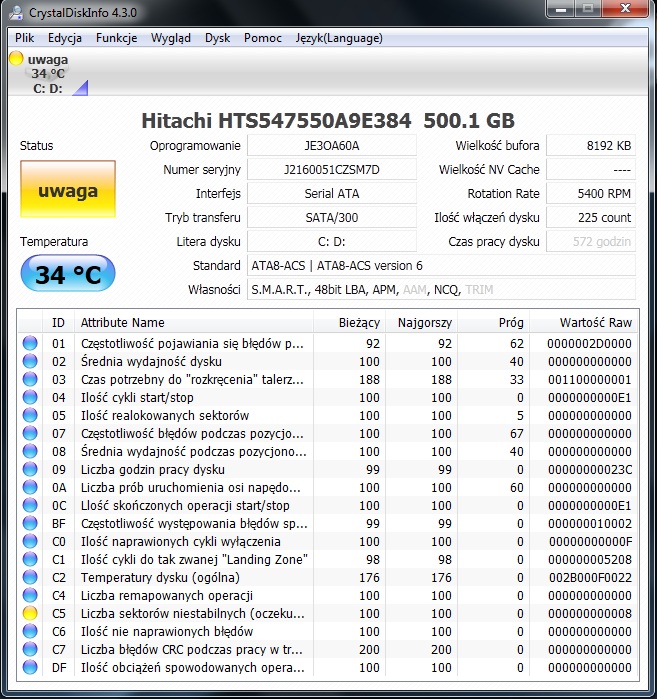Click blue status dot for attribute C4

30,595
